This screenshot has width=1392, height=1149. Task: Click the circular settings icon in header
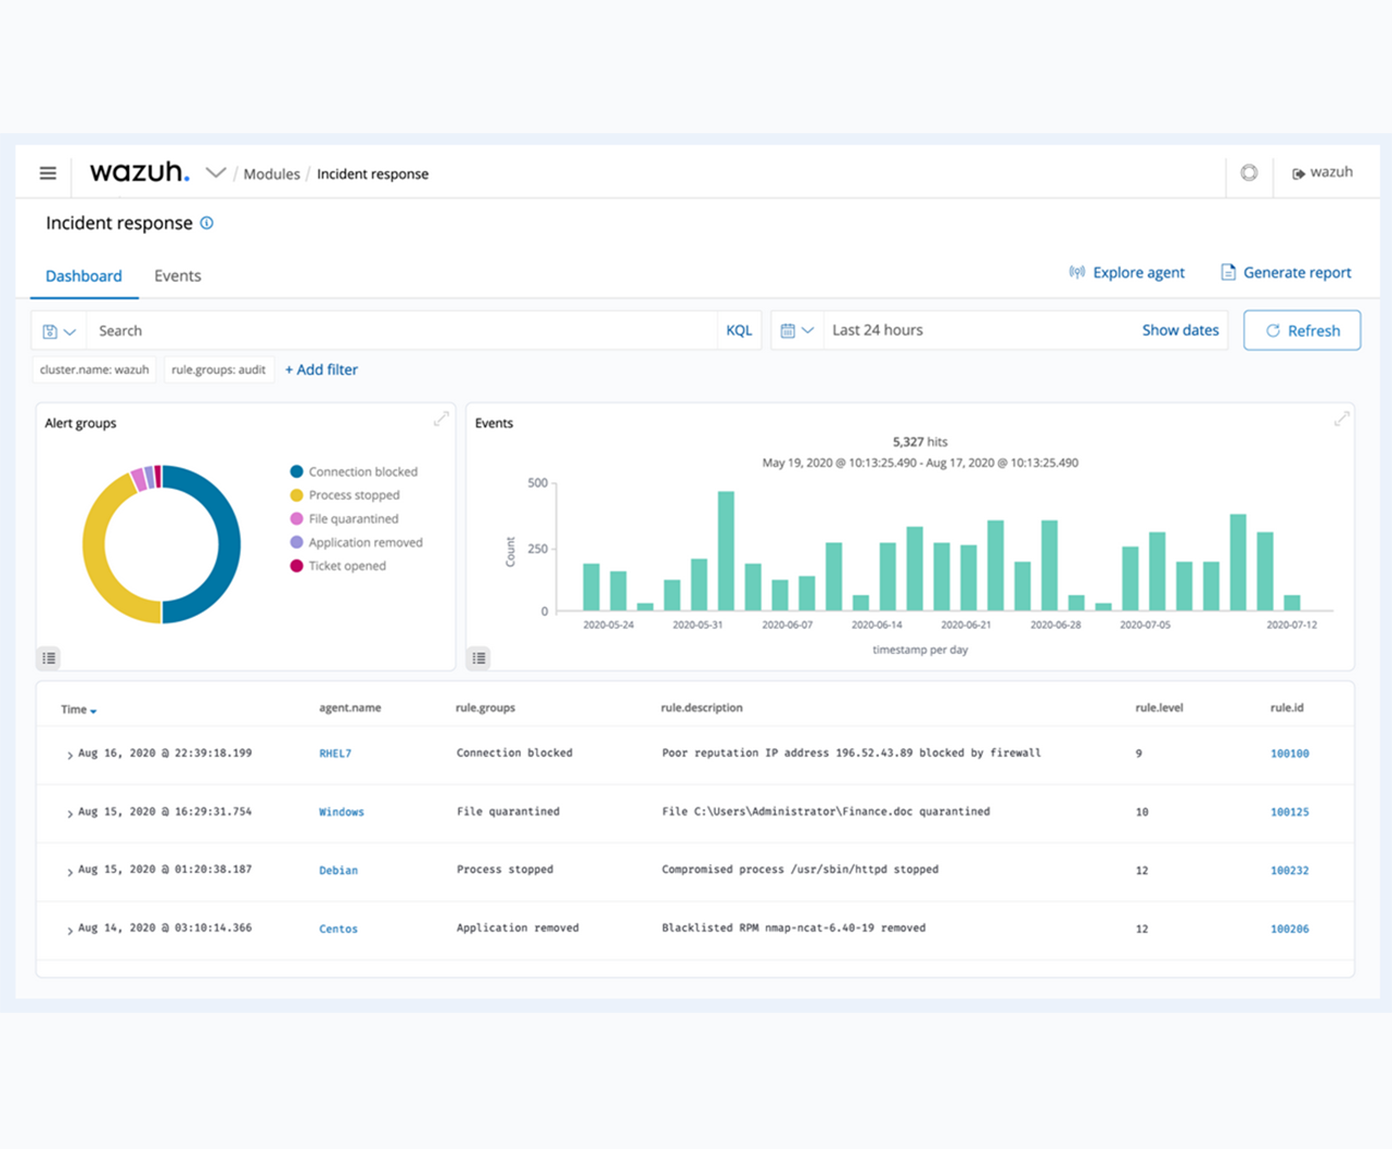(x=1249, y=173)
